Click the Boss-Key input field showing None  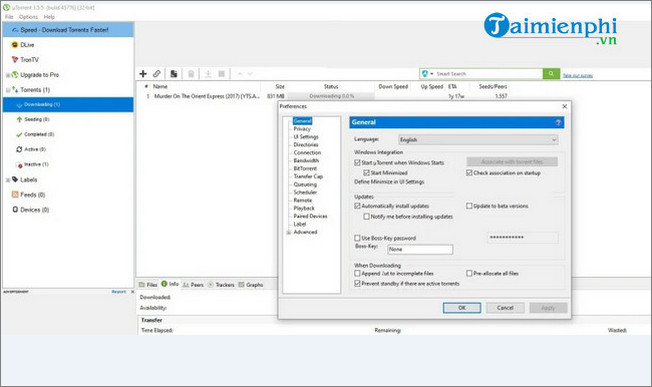(x=420, y=249)
